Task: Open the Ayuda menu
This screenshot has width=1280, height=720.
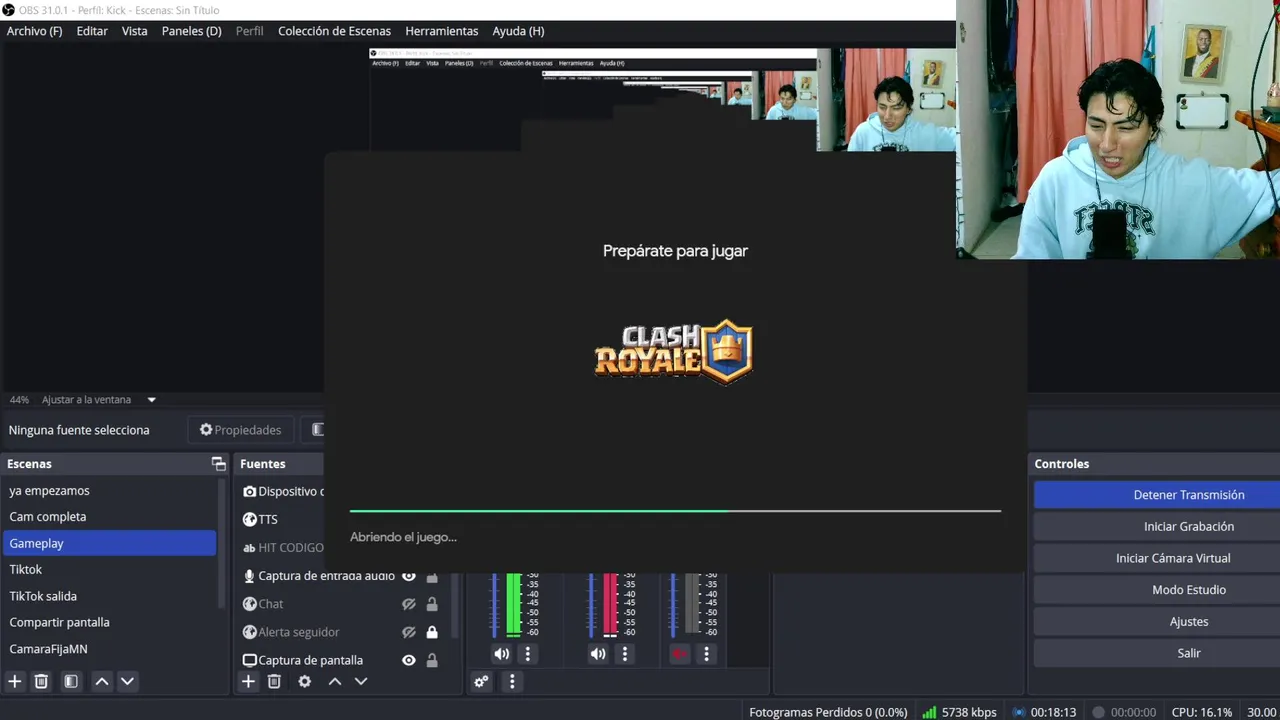Action: pyautogui.click(x=518, y=31)
